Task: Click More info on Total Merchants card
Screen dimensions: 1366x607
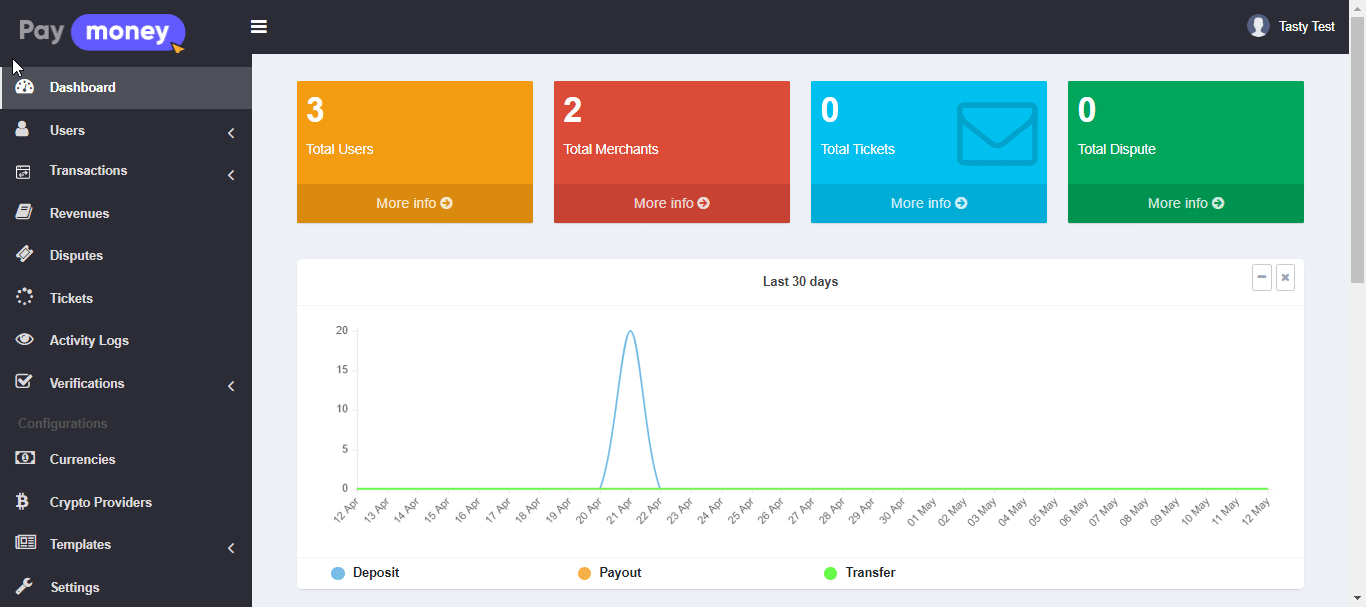Action: (671, 203)
